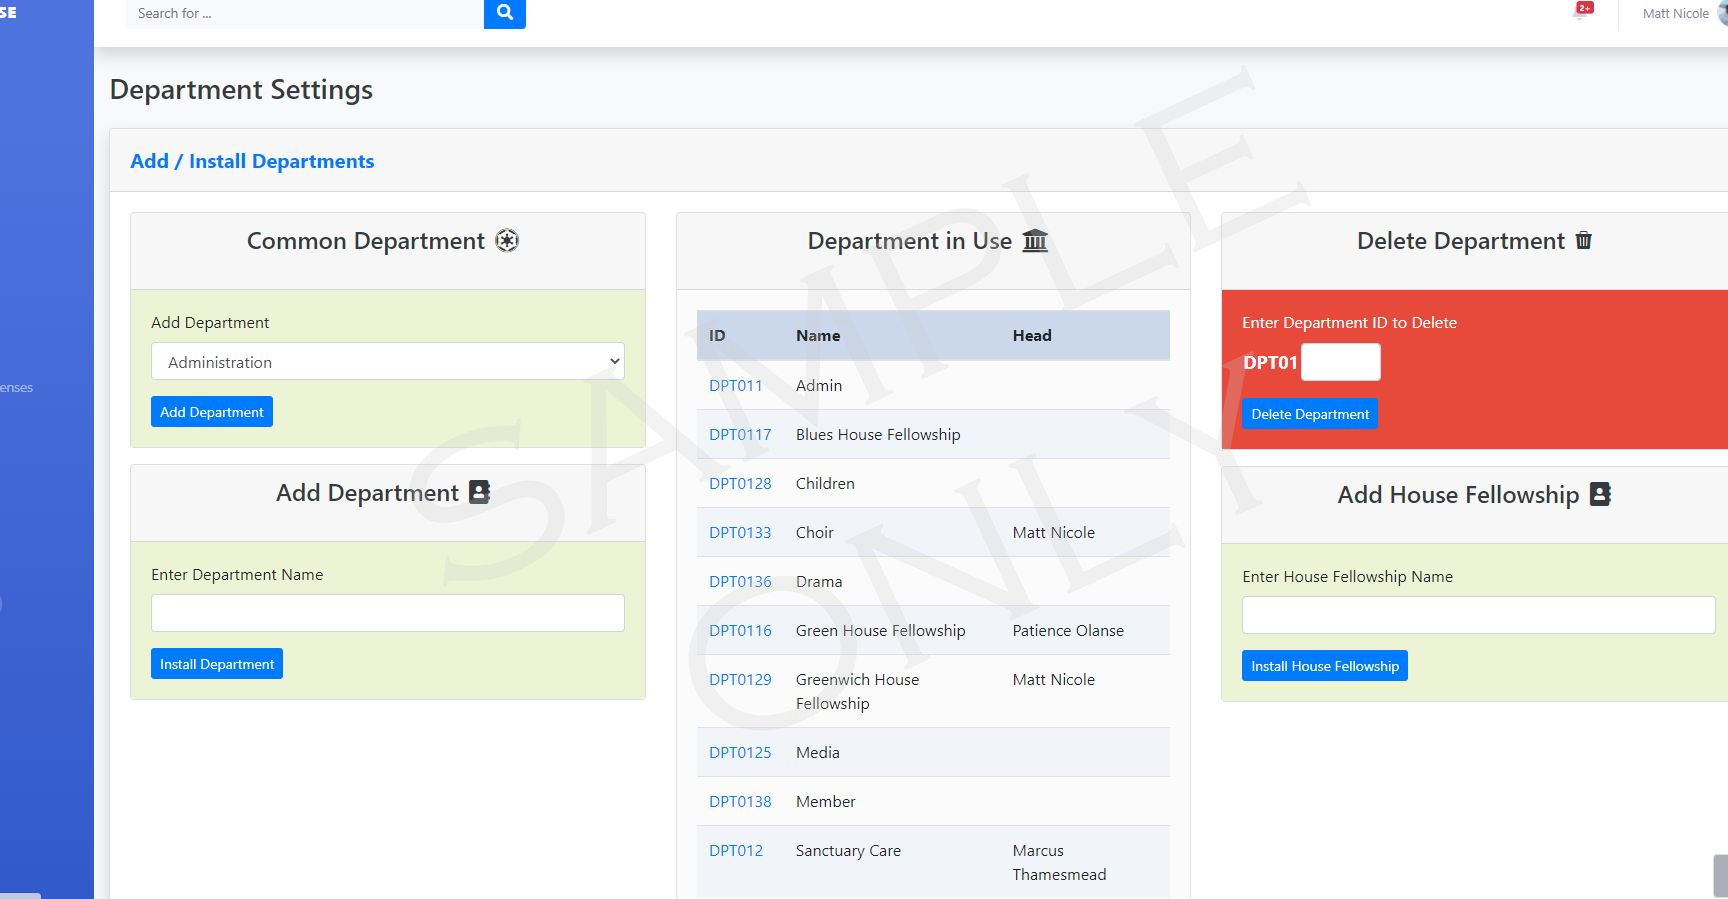Click the Add Department contact-book icon
The image size is (1728, 899).
[x=480, y=493]
